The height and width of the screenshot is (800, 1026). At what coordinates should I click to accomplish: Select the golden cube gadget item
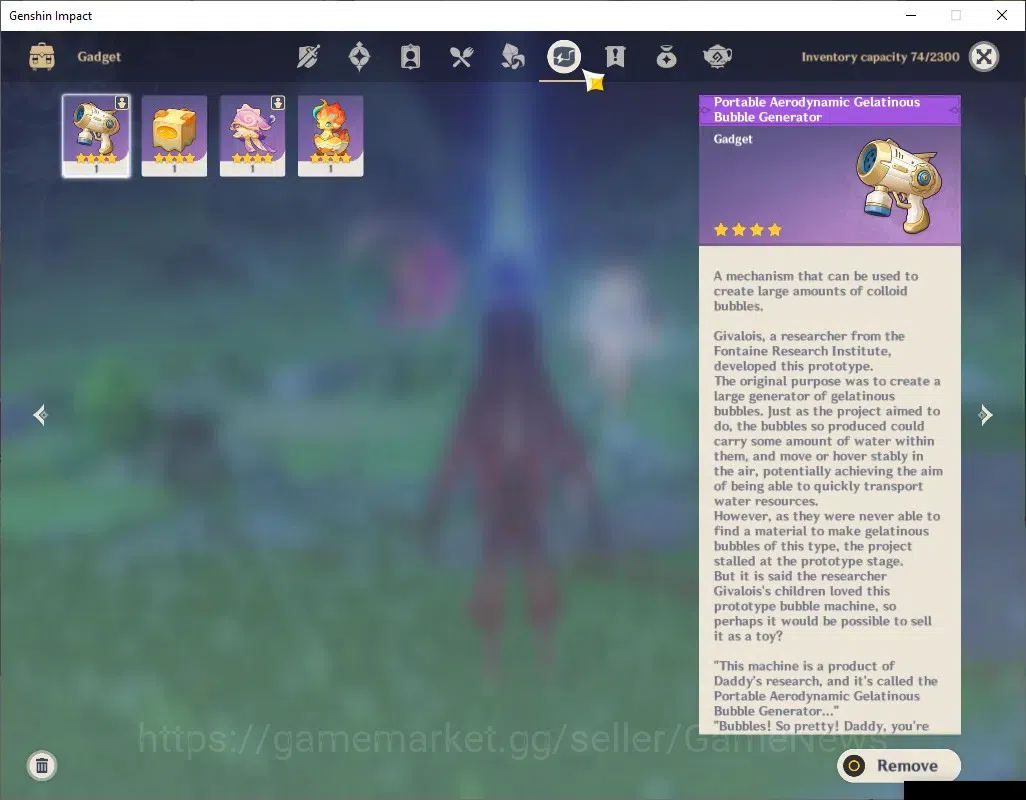click(174, 136)
